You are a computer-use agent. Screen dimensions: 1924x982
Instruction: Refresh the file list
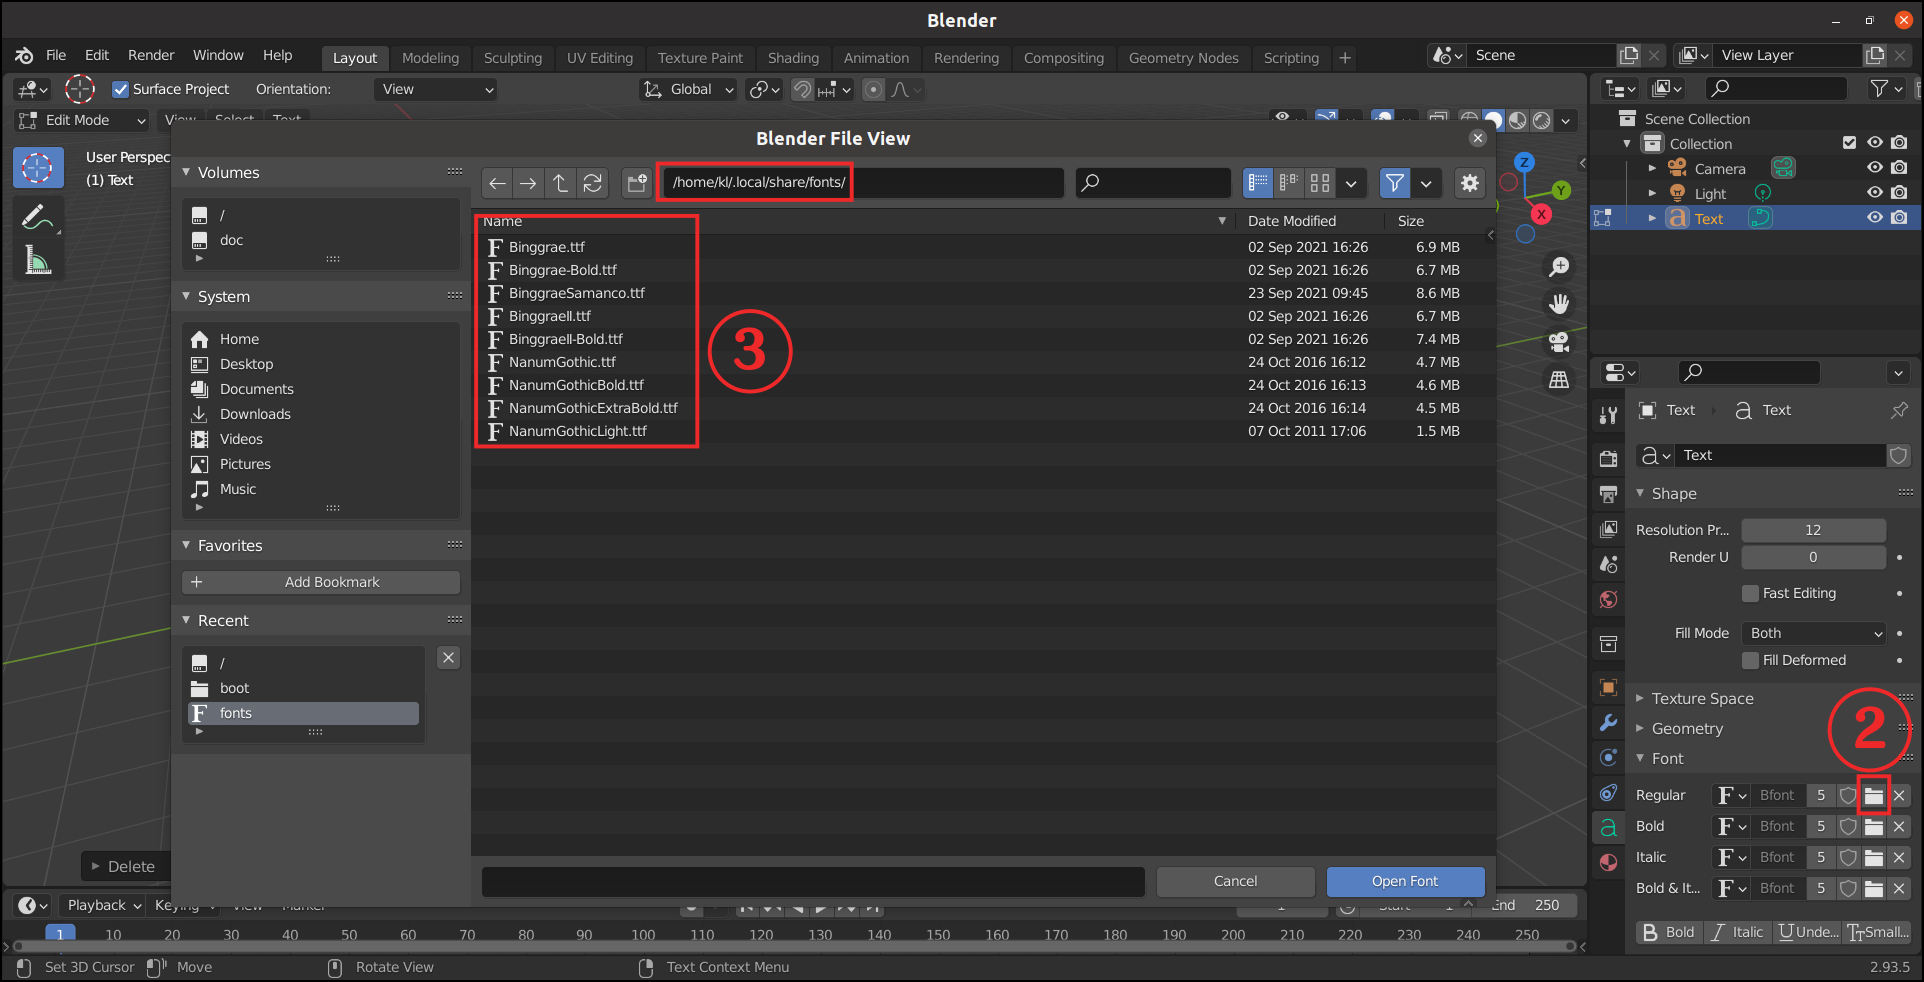tap(593, 183)
